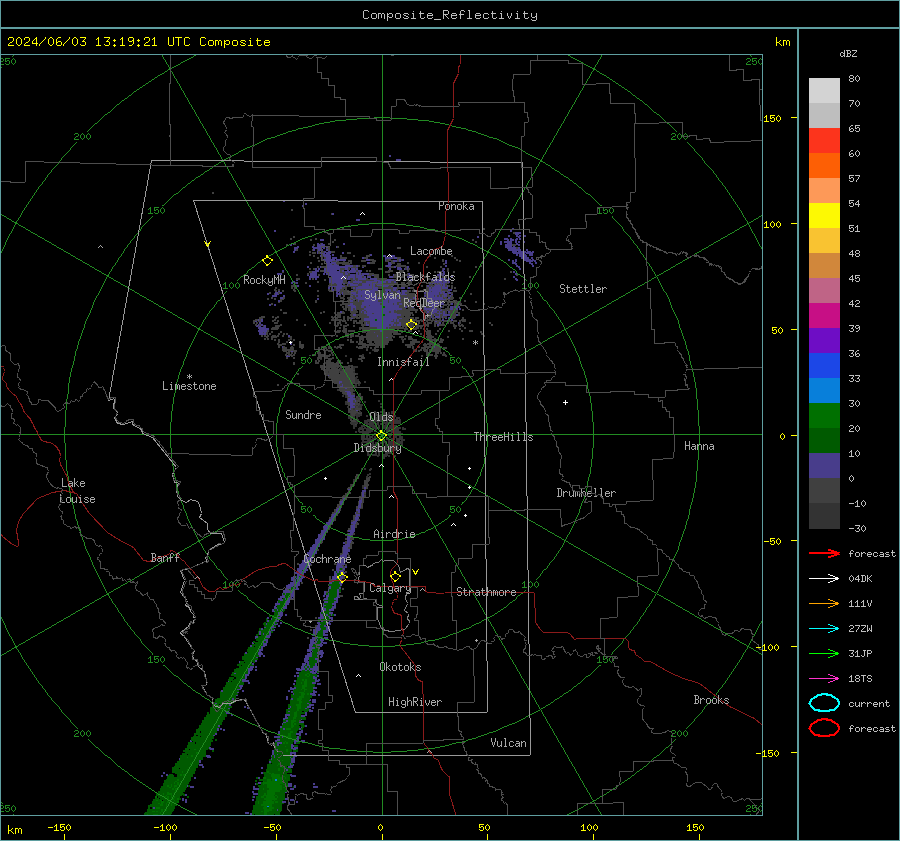Viewport: 900px width, 841px height.
Task: Click the HighRiver city label
Action: [x=415, y=702]
